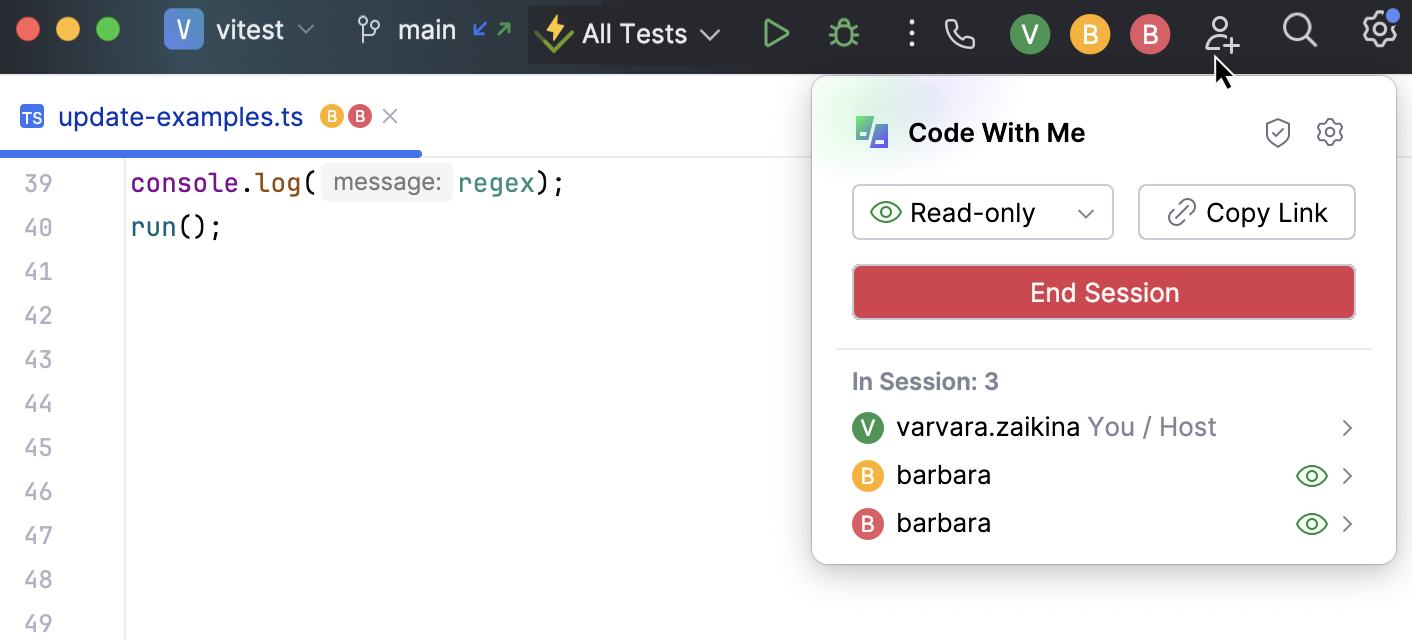Open the three-dot more actions menu

point(911,34)
